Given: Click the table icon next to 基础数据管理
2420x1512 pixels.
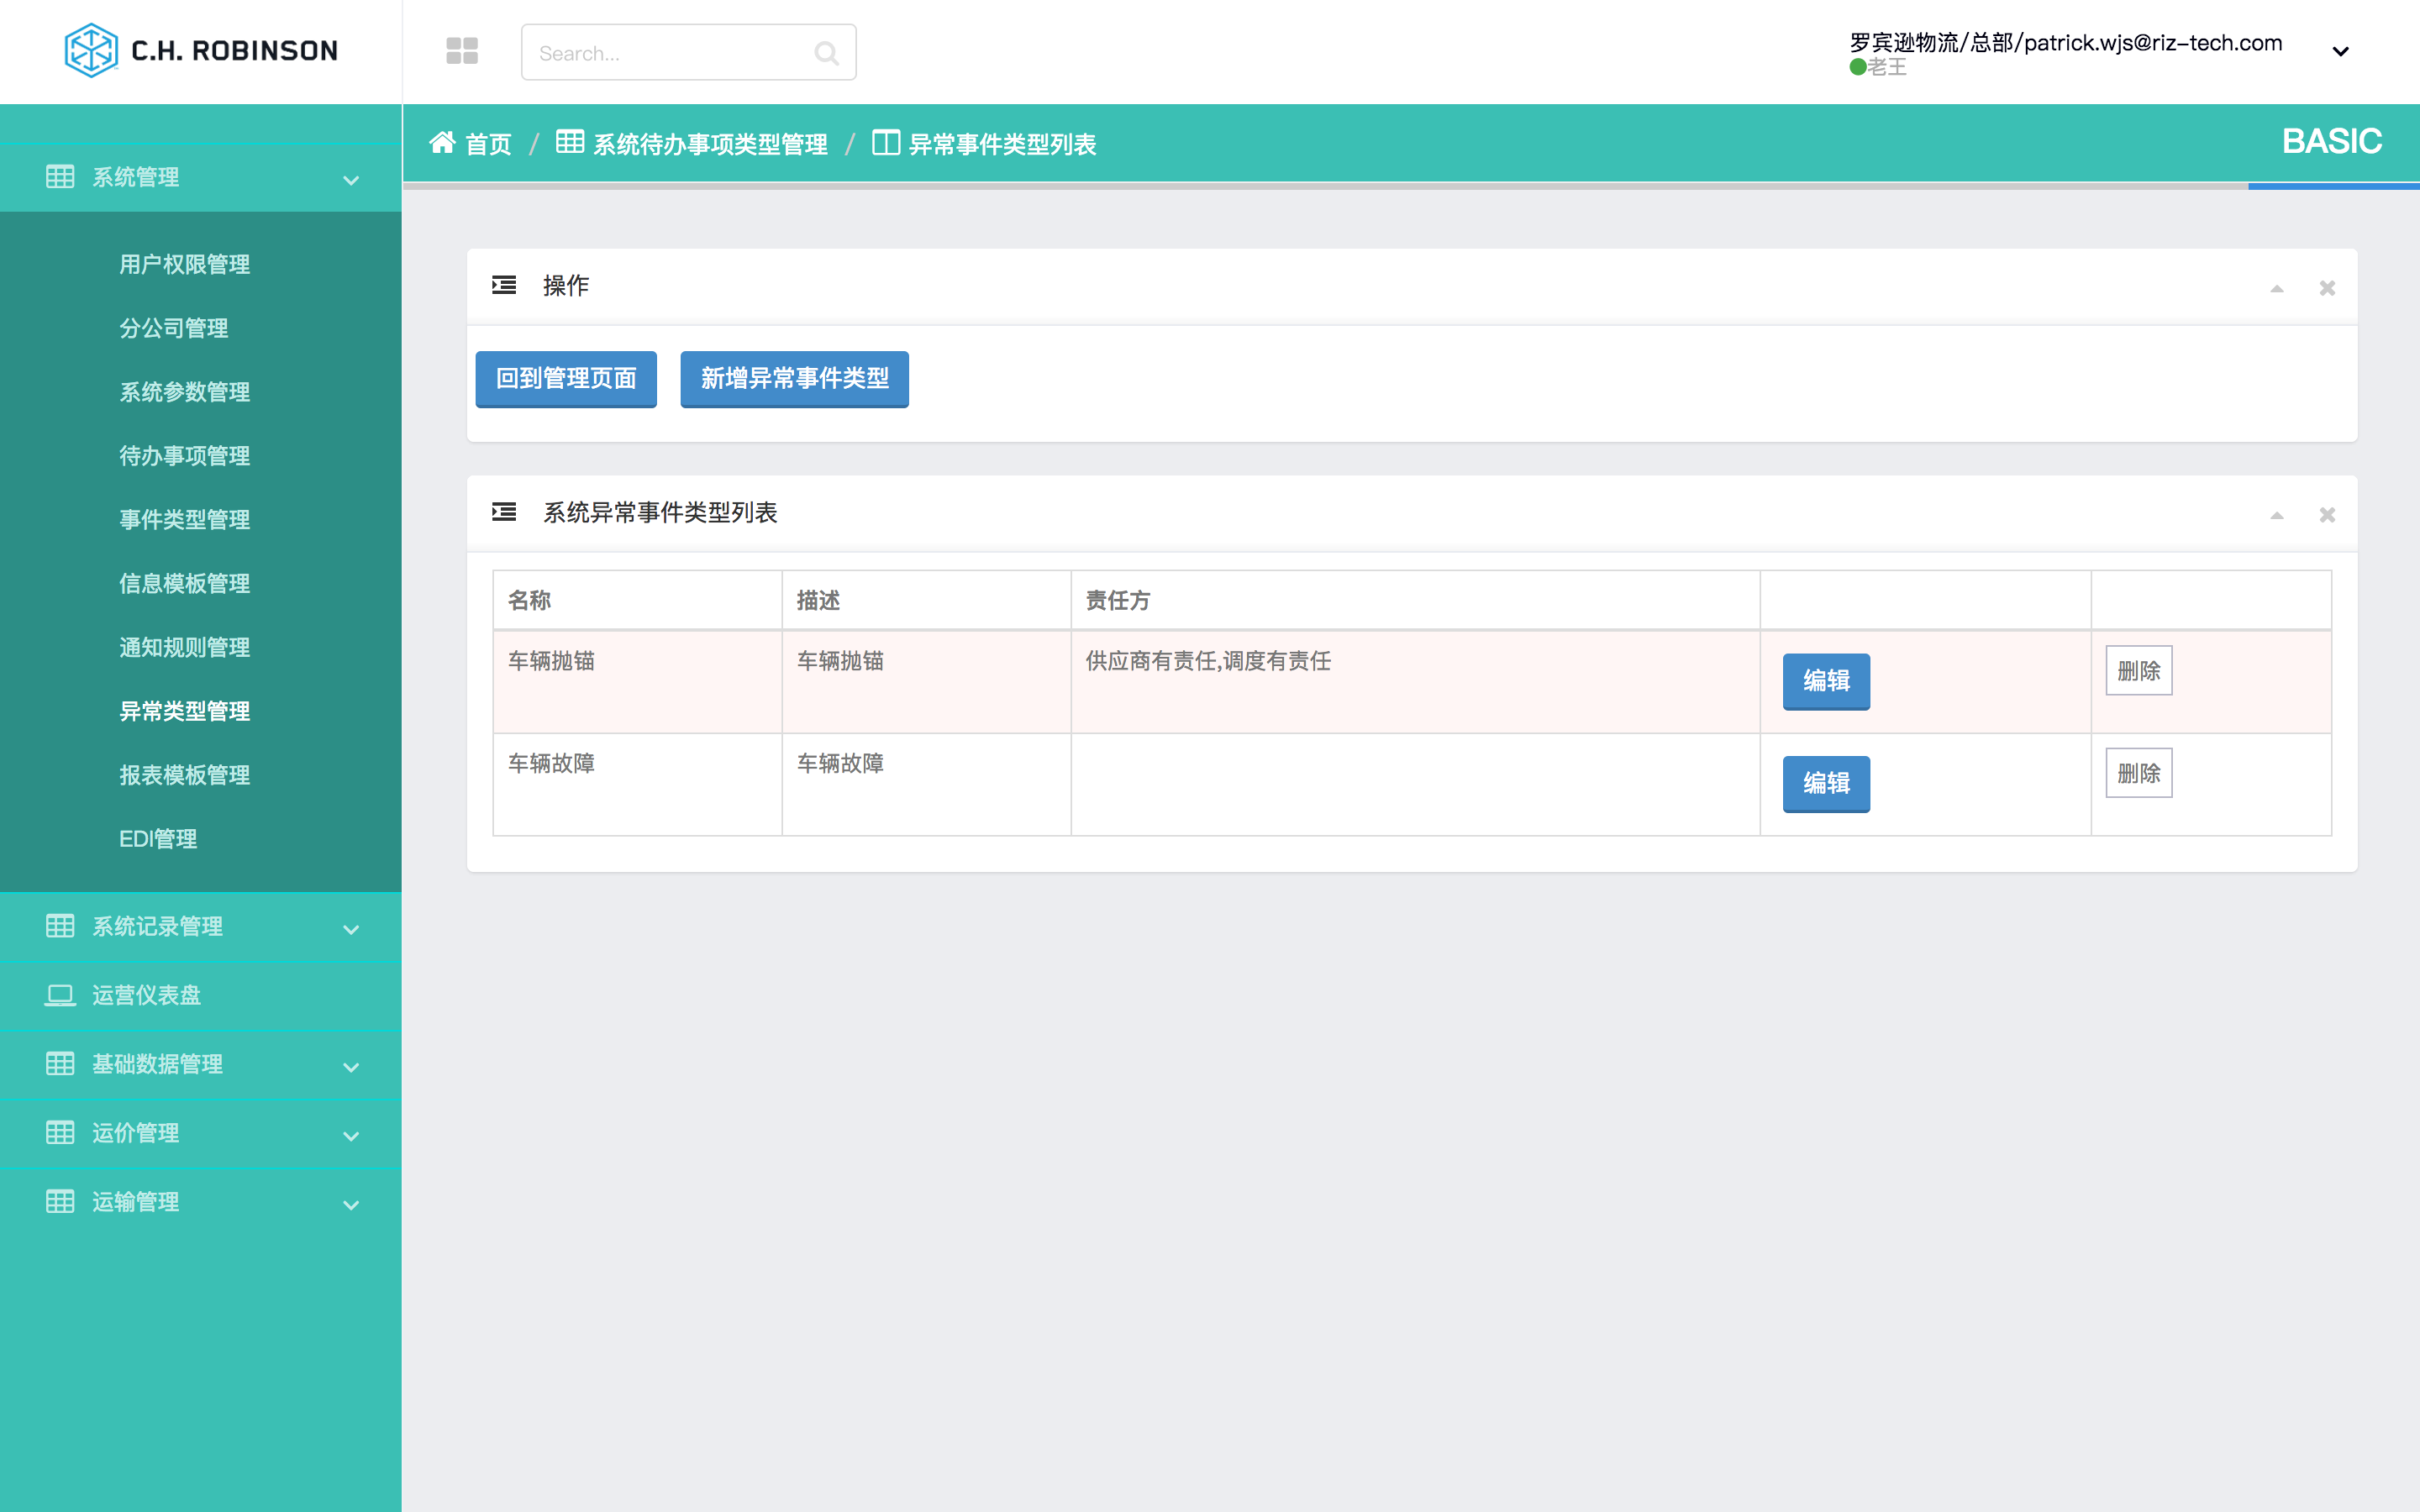Looking at the screenshot, I should [x=60, y=1064].
